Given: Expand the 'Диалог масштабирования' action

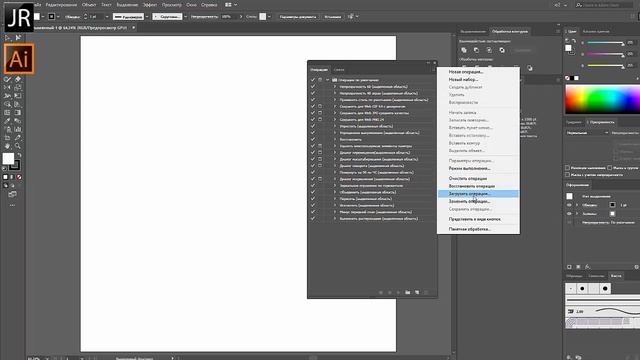Looking at the screenshot, I should pyautogui.click(x=335, y=159).
